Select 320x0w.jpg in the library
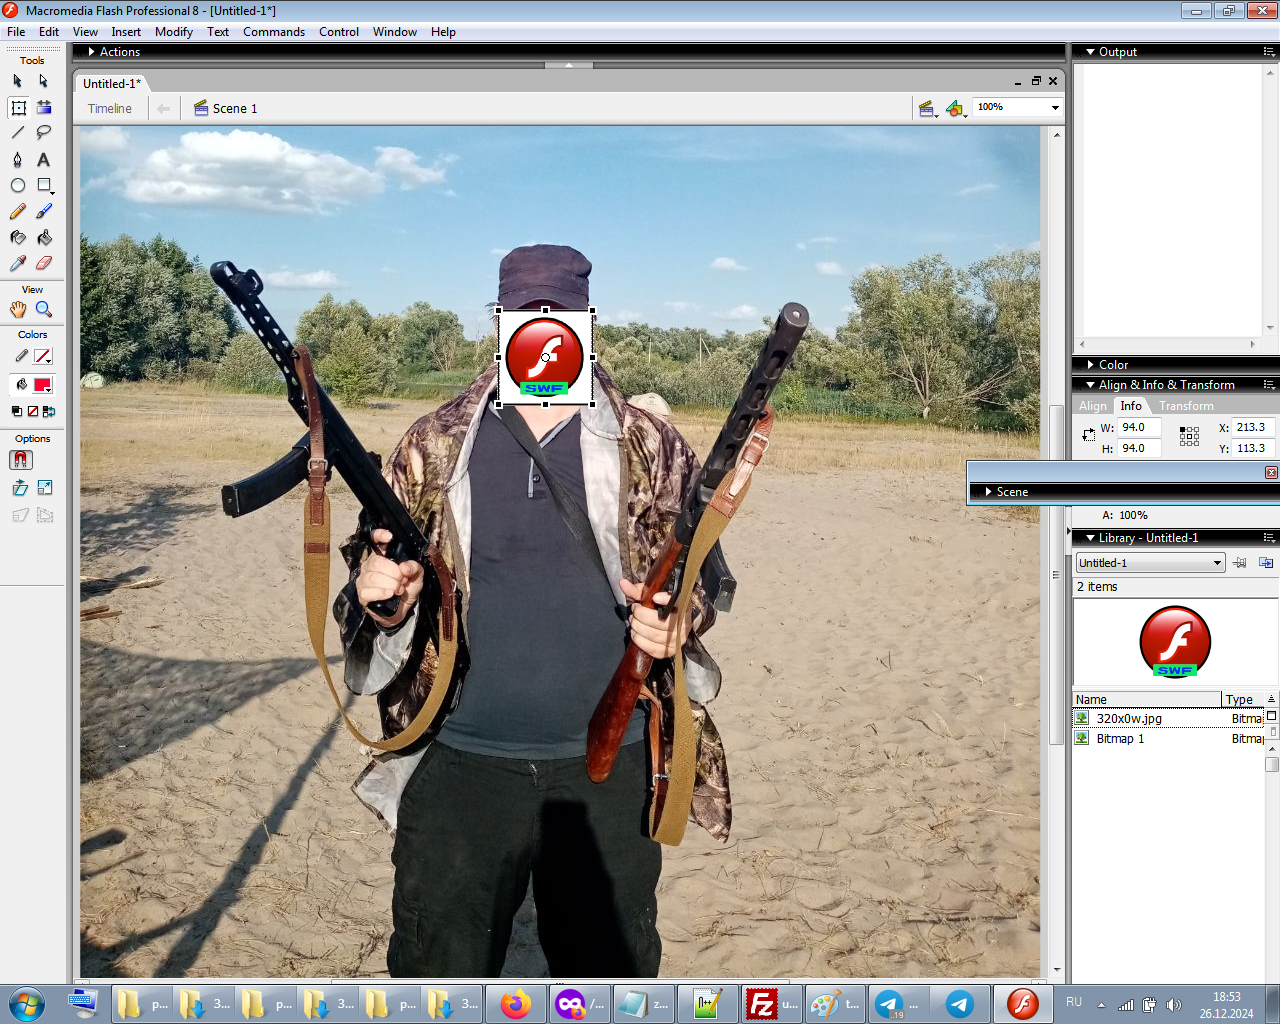 (1168, 719)
